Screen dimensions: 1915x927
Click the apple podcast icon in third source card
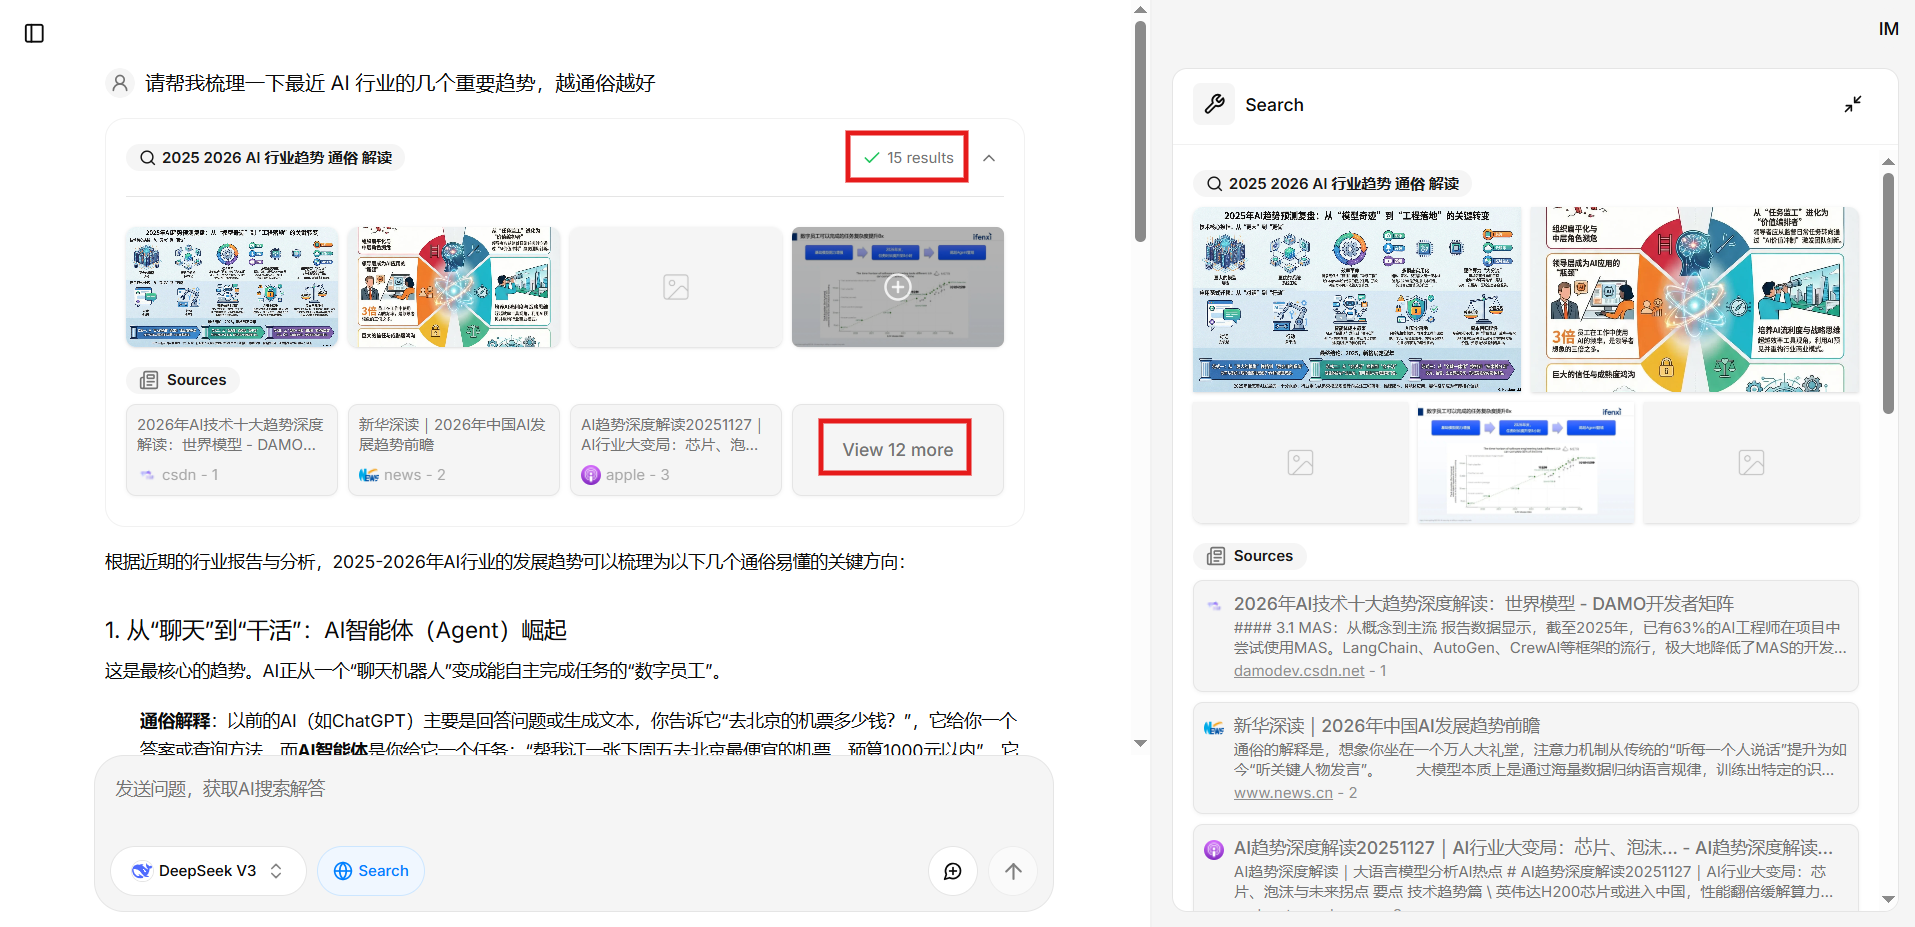pyautogui.click(x=591, y=475)
